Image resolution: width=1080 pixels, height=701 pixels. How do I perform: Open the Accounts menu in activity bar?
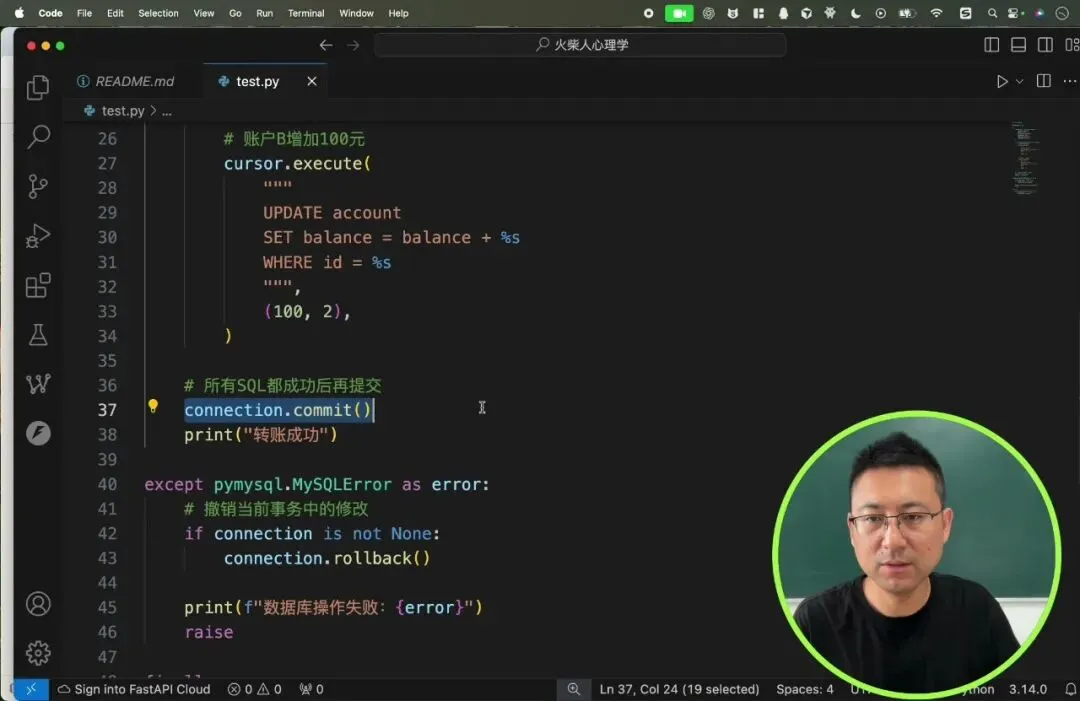pyautogui.click(x=38, y=604)
